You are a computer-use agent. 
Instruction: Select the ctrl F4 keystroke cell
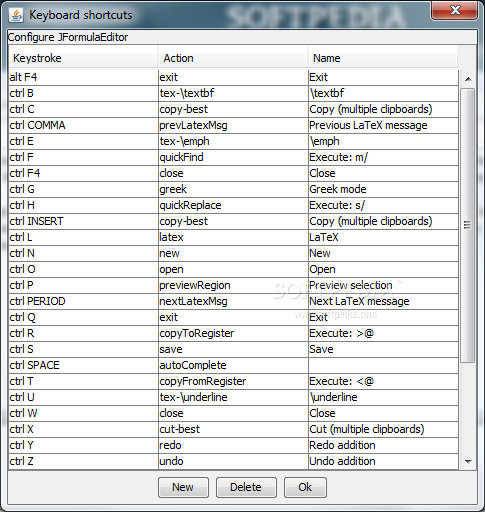click(83, 173)
